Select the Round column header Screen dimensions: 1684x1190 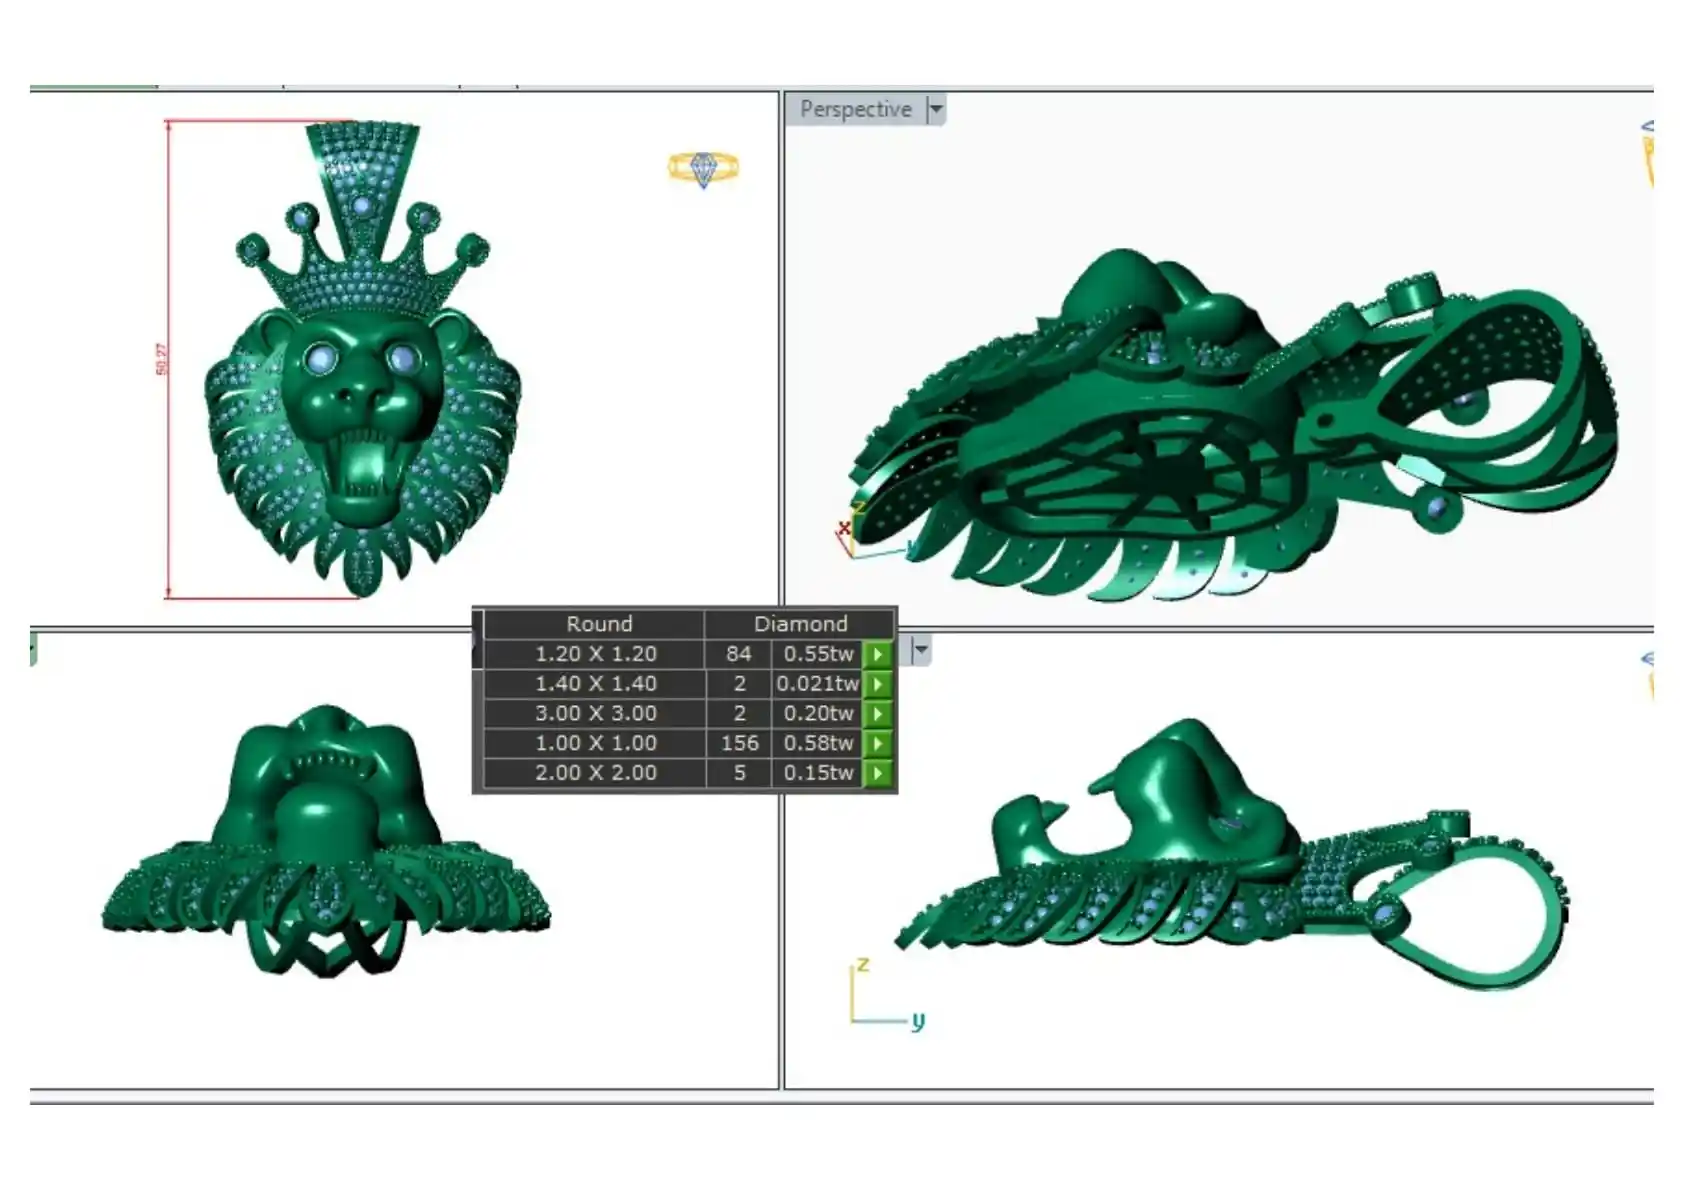[x=598, y=624]
